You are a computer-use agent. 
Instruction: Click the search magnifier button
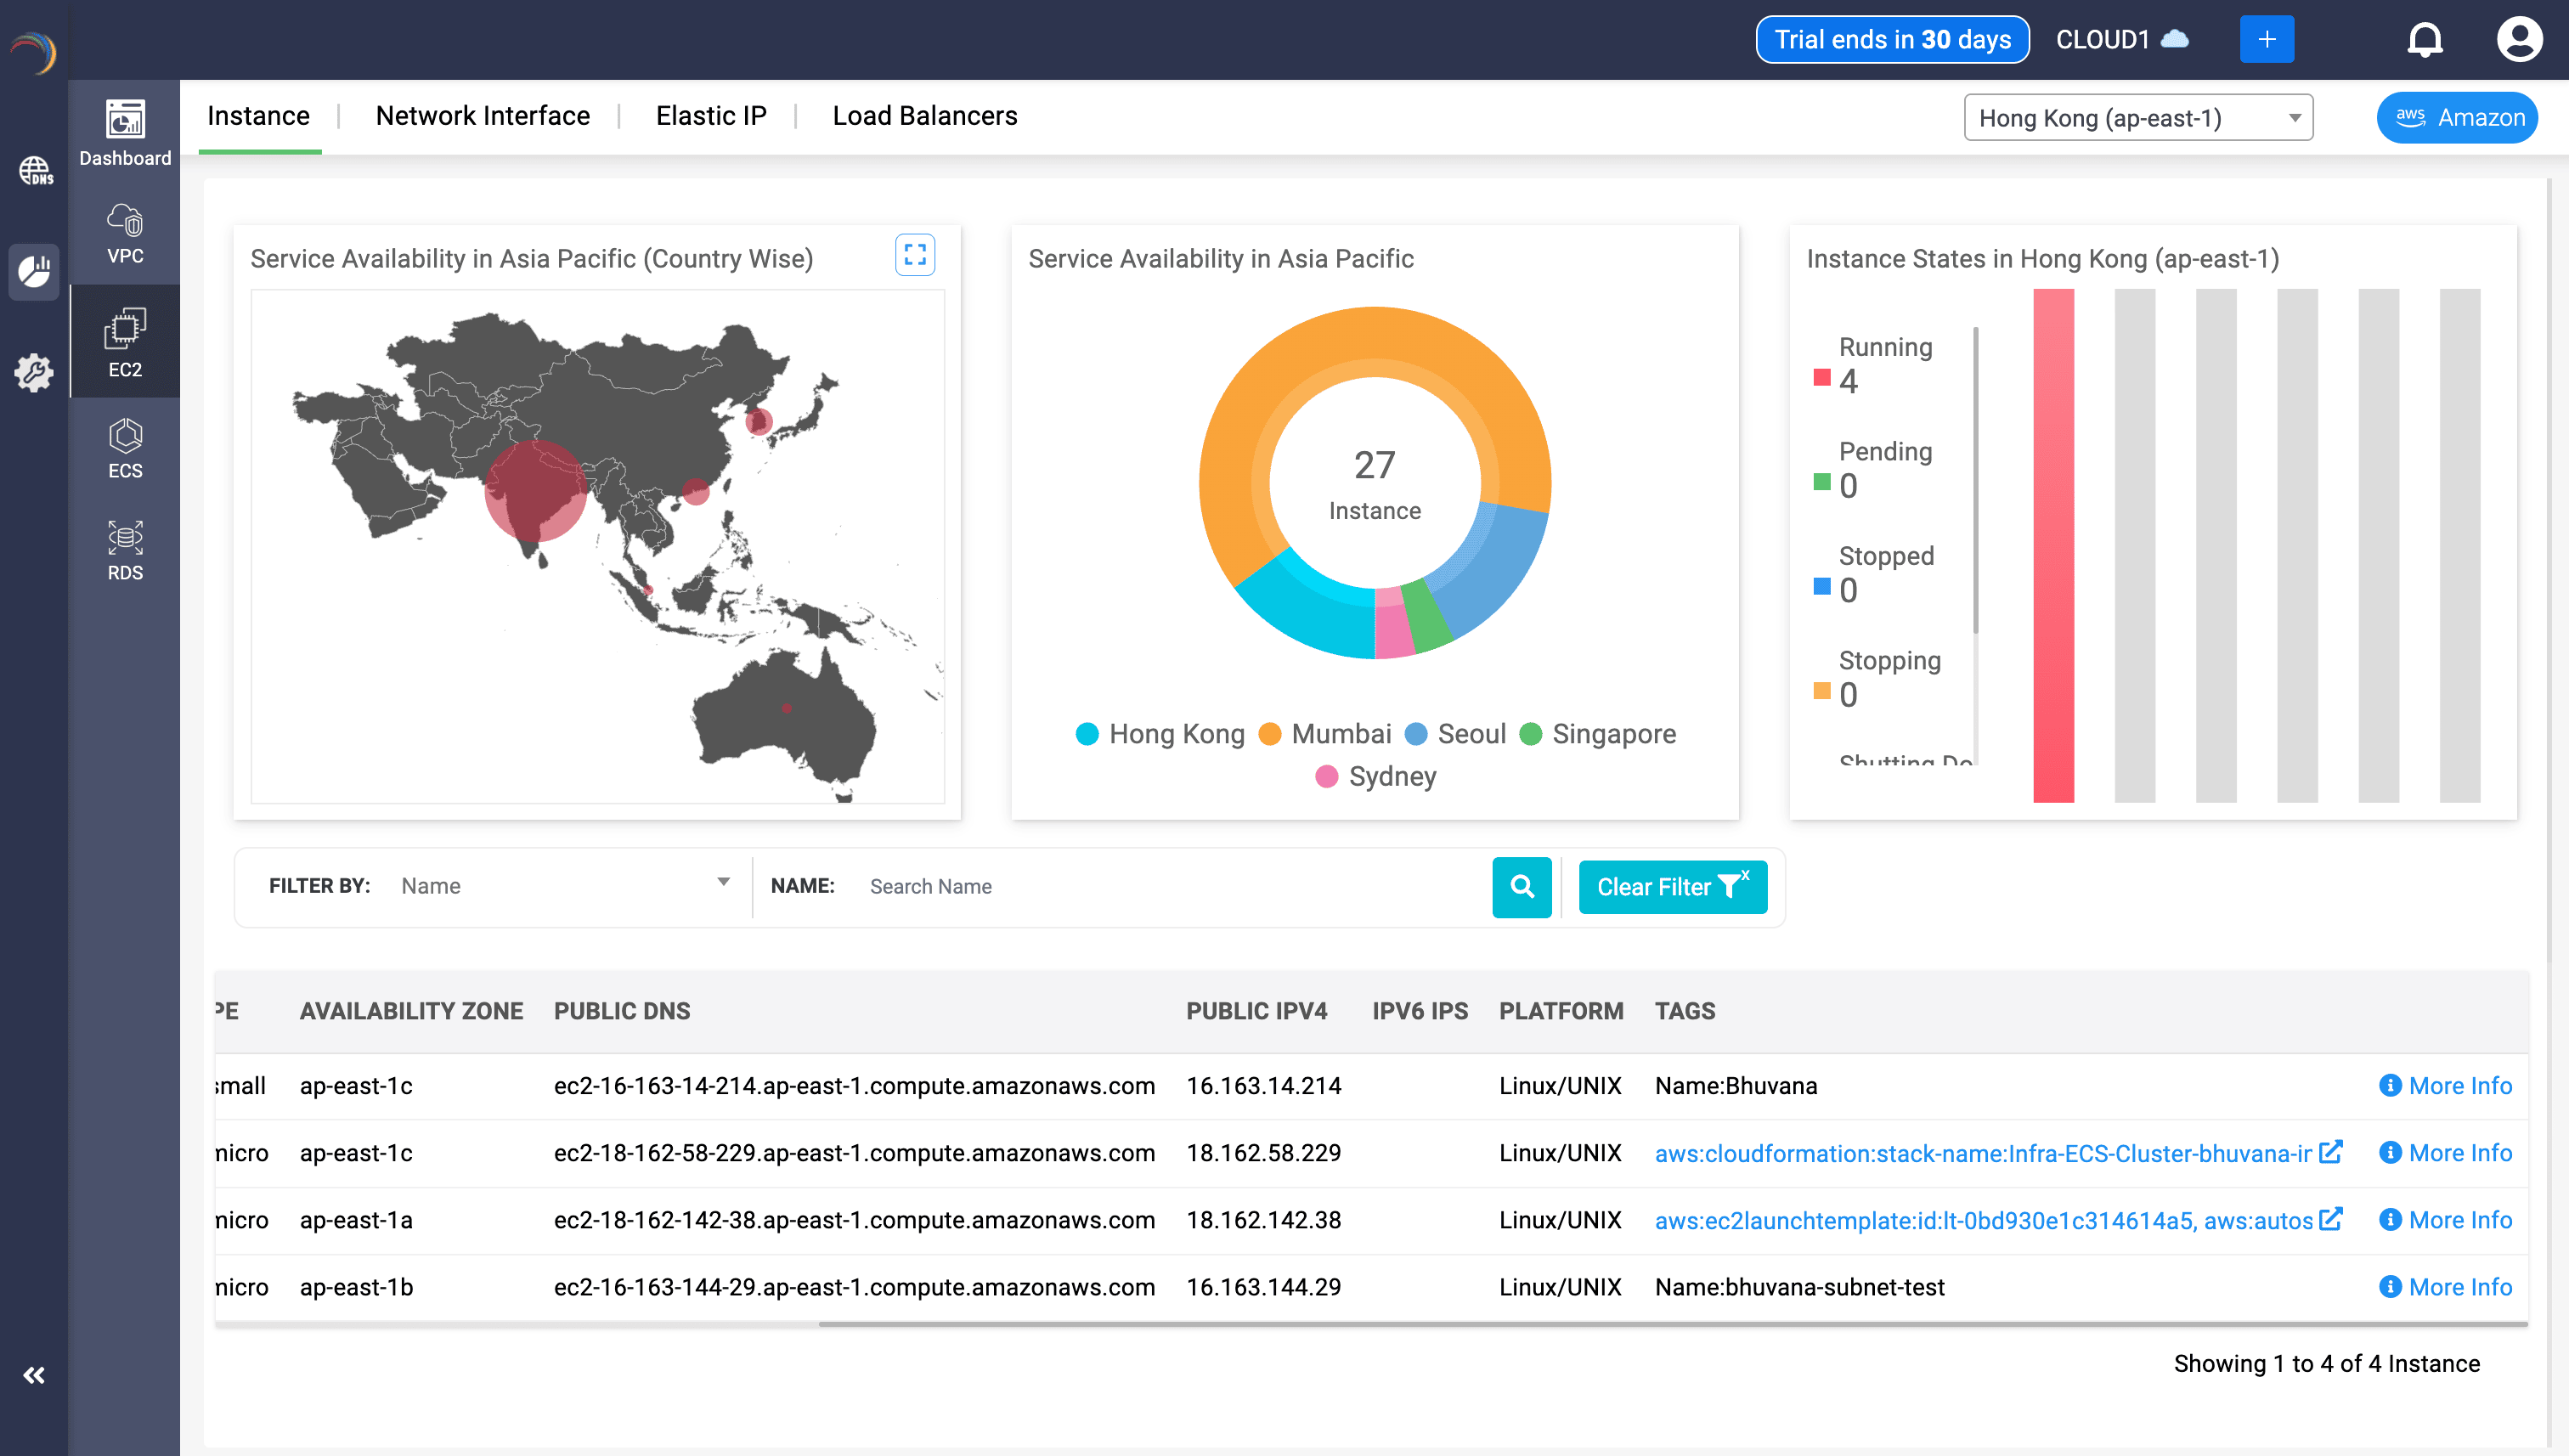tap(1521, 886)
